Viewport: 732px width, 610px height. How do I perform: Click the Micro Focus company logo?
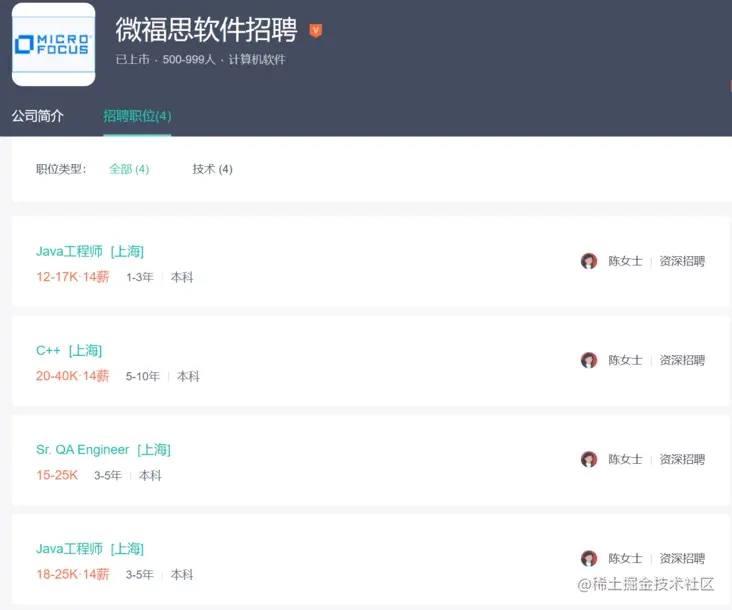pyautogui.click(x=53, y=44)
